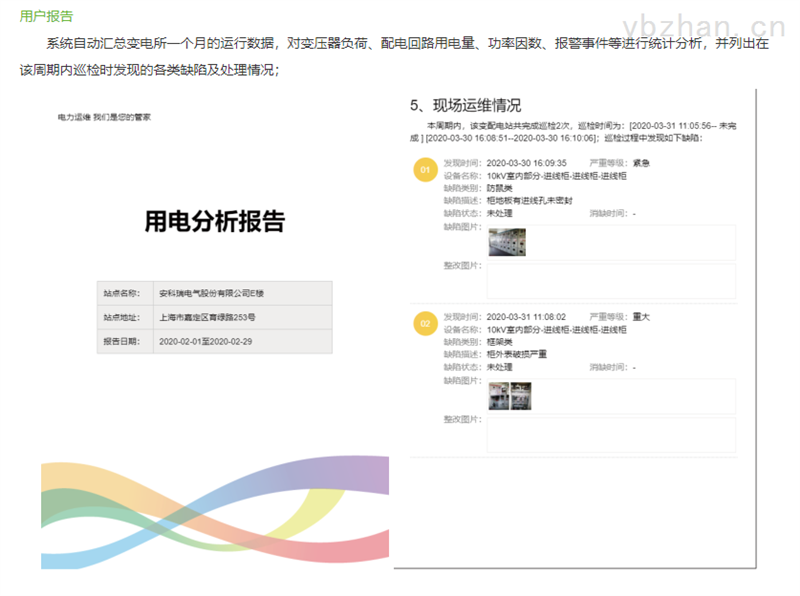800x596 pixels.
Task: Open the first defect photo under record 02
Action: click(497, 396)
